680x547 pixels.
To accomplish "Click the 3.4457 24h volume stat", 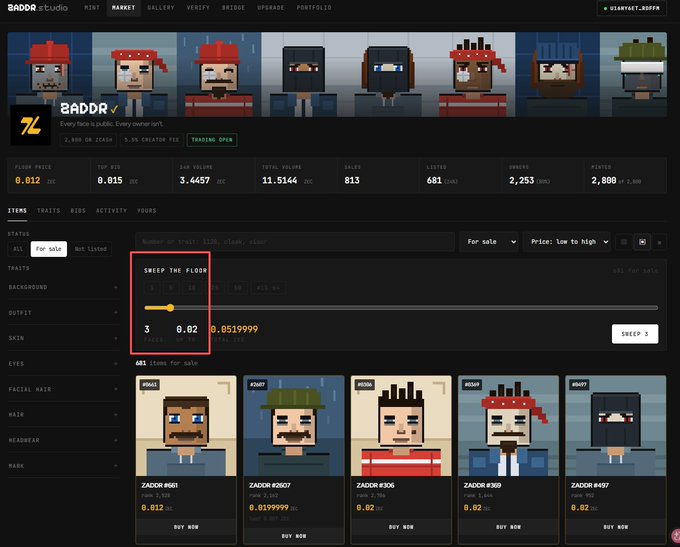I will (195, 180).
